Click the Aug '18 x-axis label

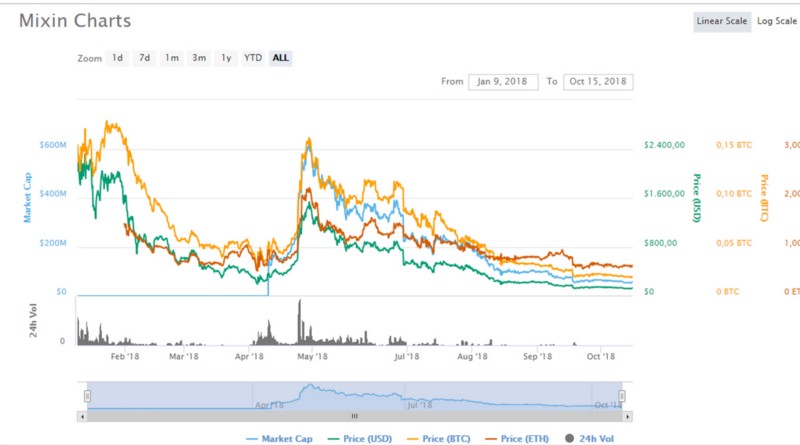(x=472, y=356)
